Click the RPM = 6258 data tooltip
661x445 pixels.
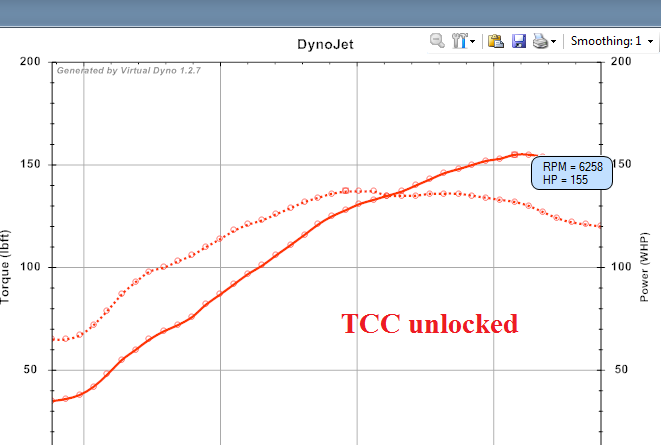572,173
